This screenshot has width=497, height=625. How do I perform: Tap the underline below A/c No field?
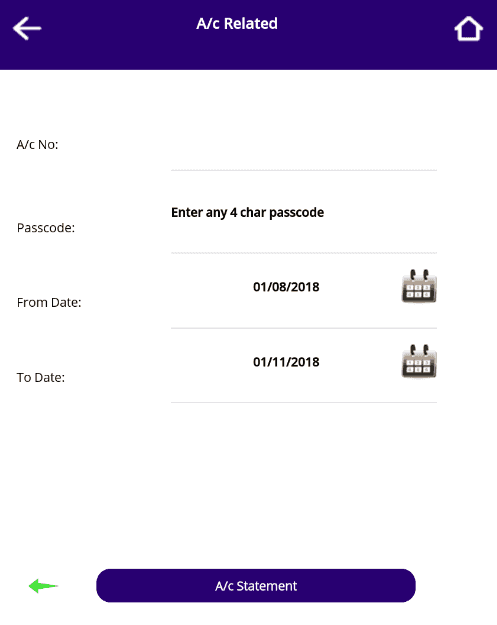304,170
